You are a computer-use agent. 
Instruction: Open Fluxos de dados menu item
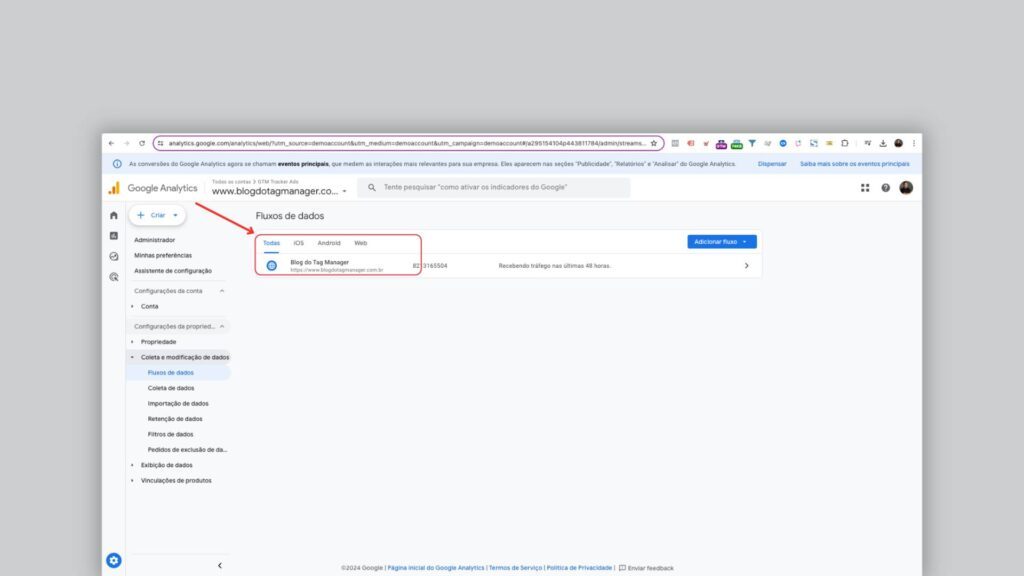170,373
